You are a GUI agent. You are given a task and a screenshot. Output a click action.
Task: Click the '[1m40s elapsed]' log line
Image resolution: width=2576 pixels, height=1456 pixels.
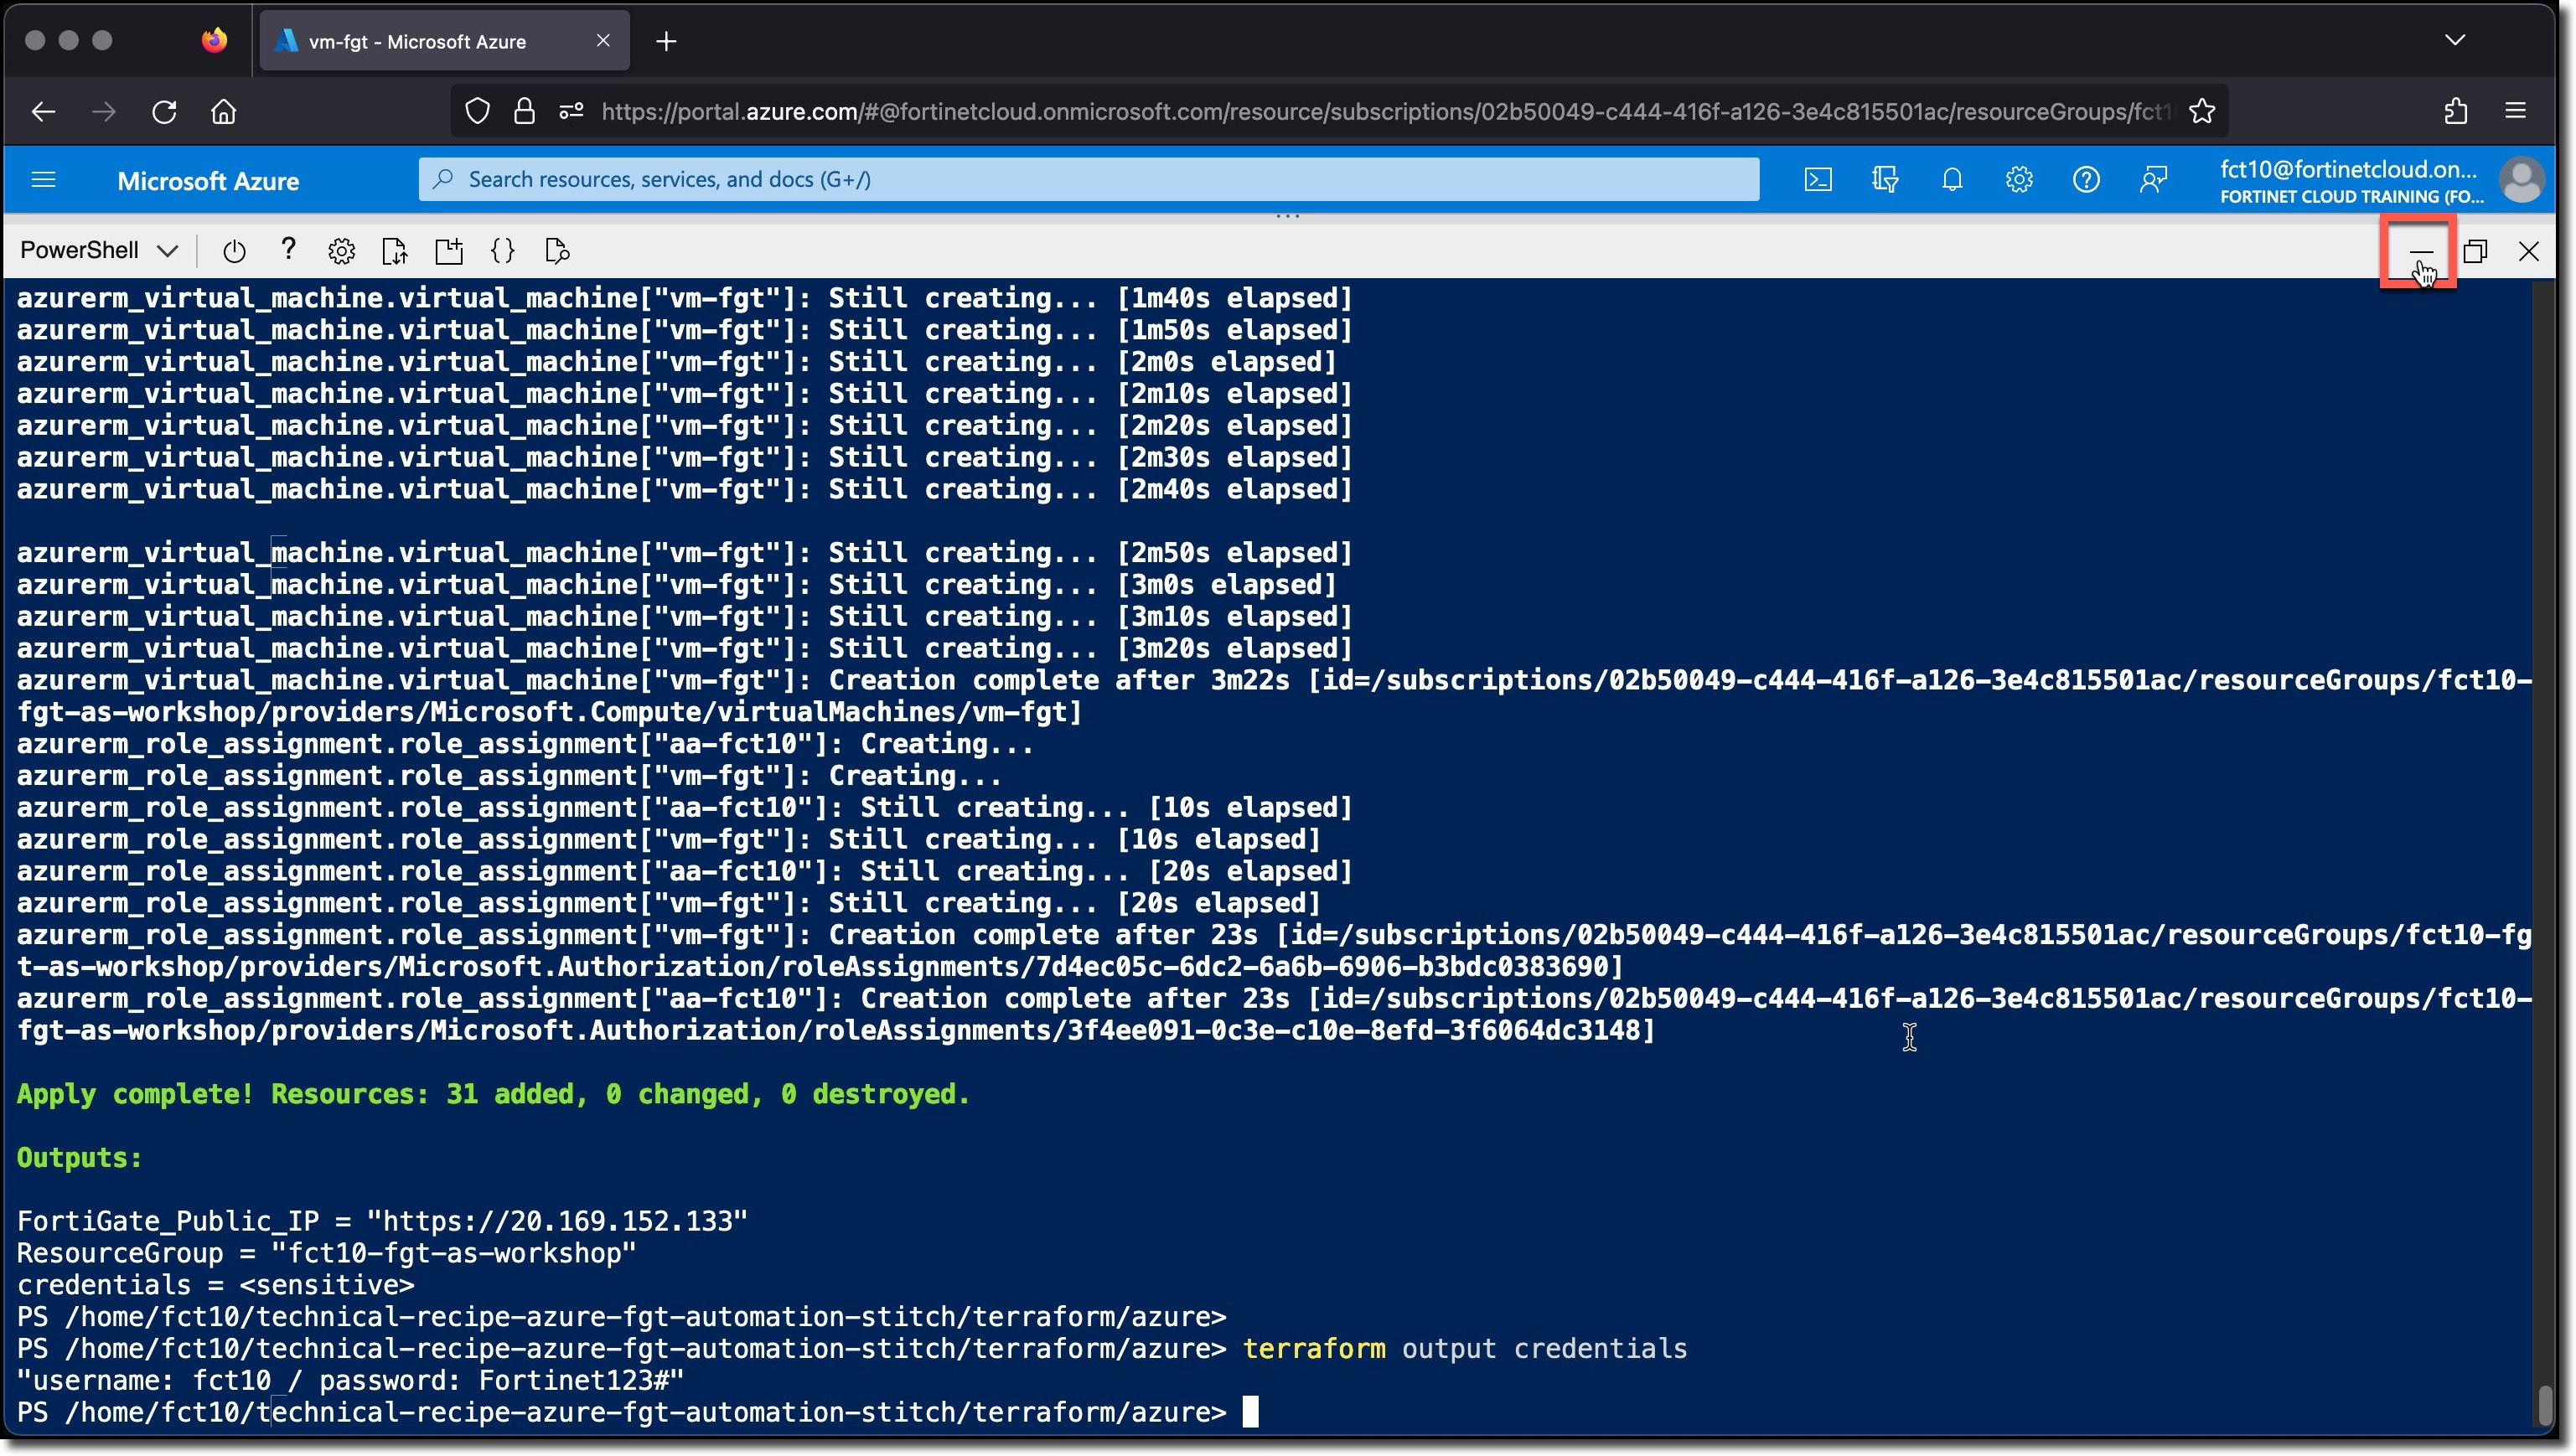tap(684, 298)
